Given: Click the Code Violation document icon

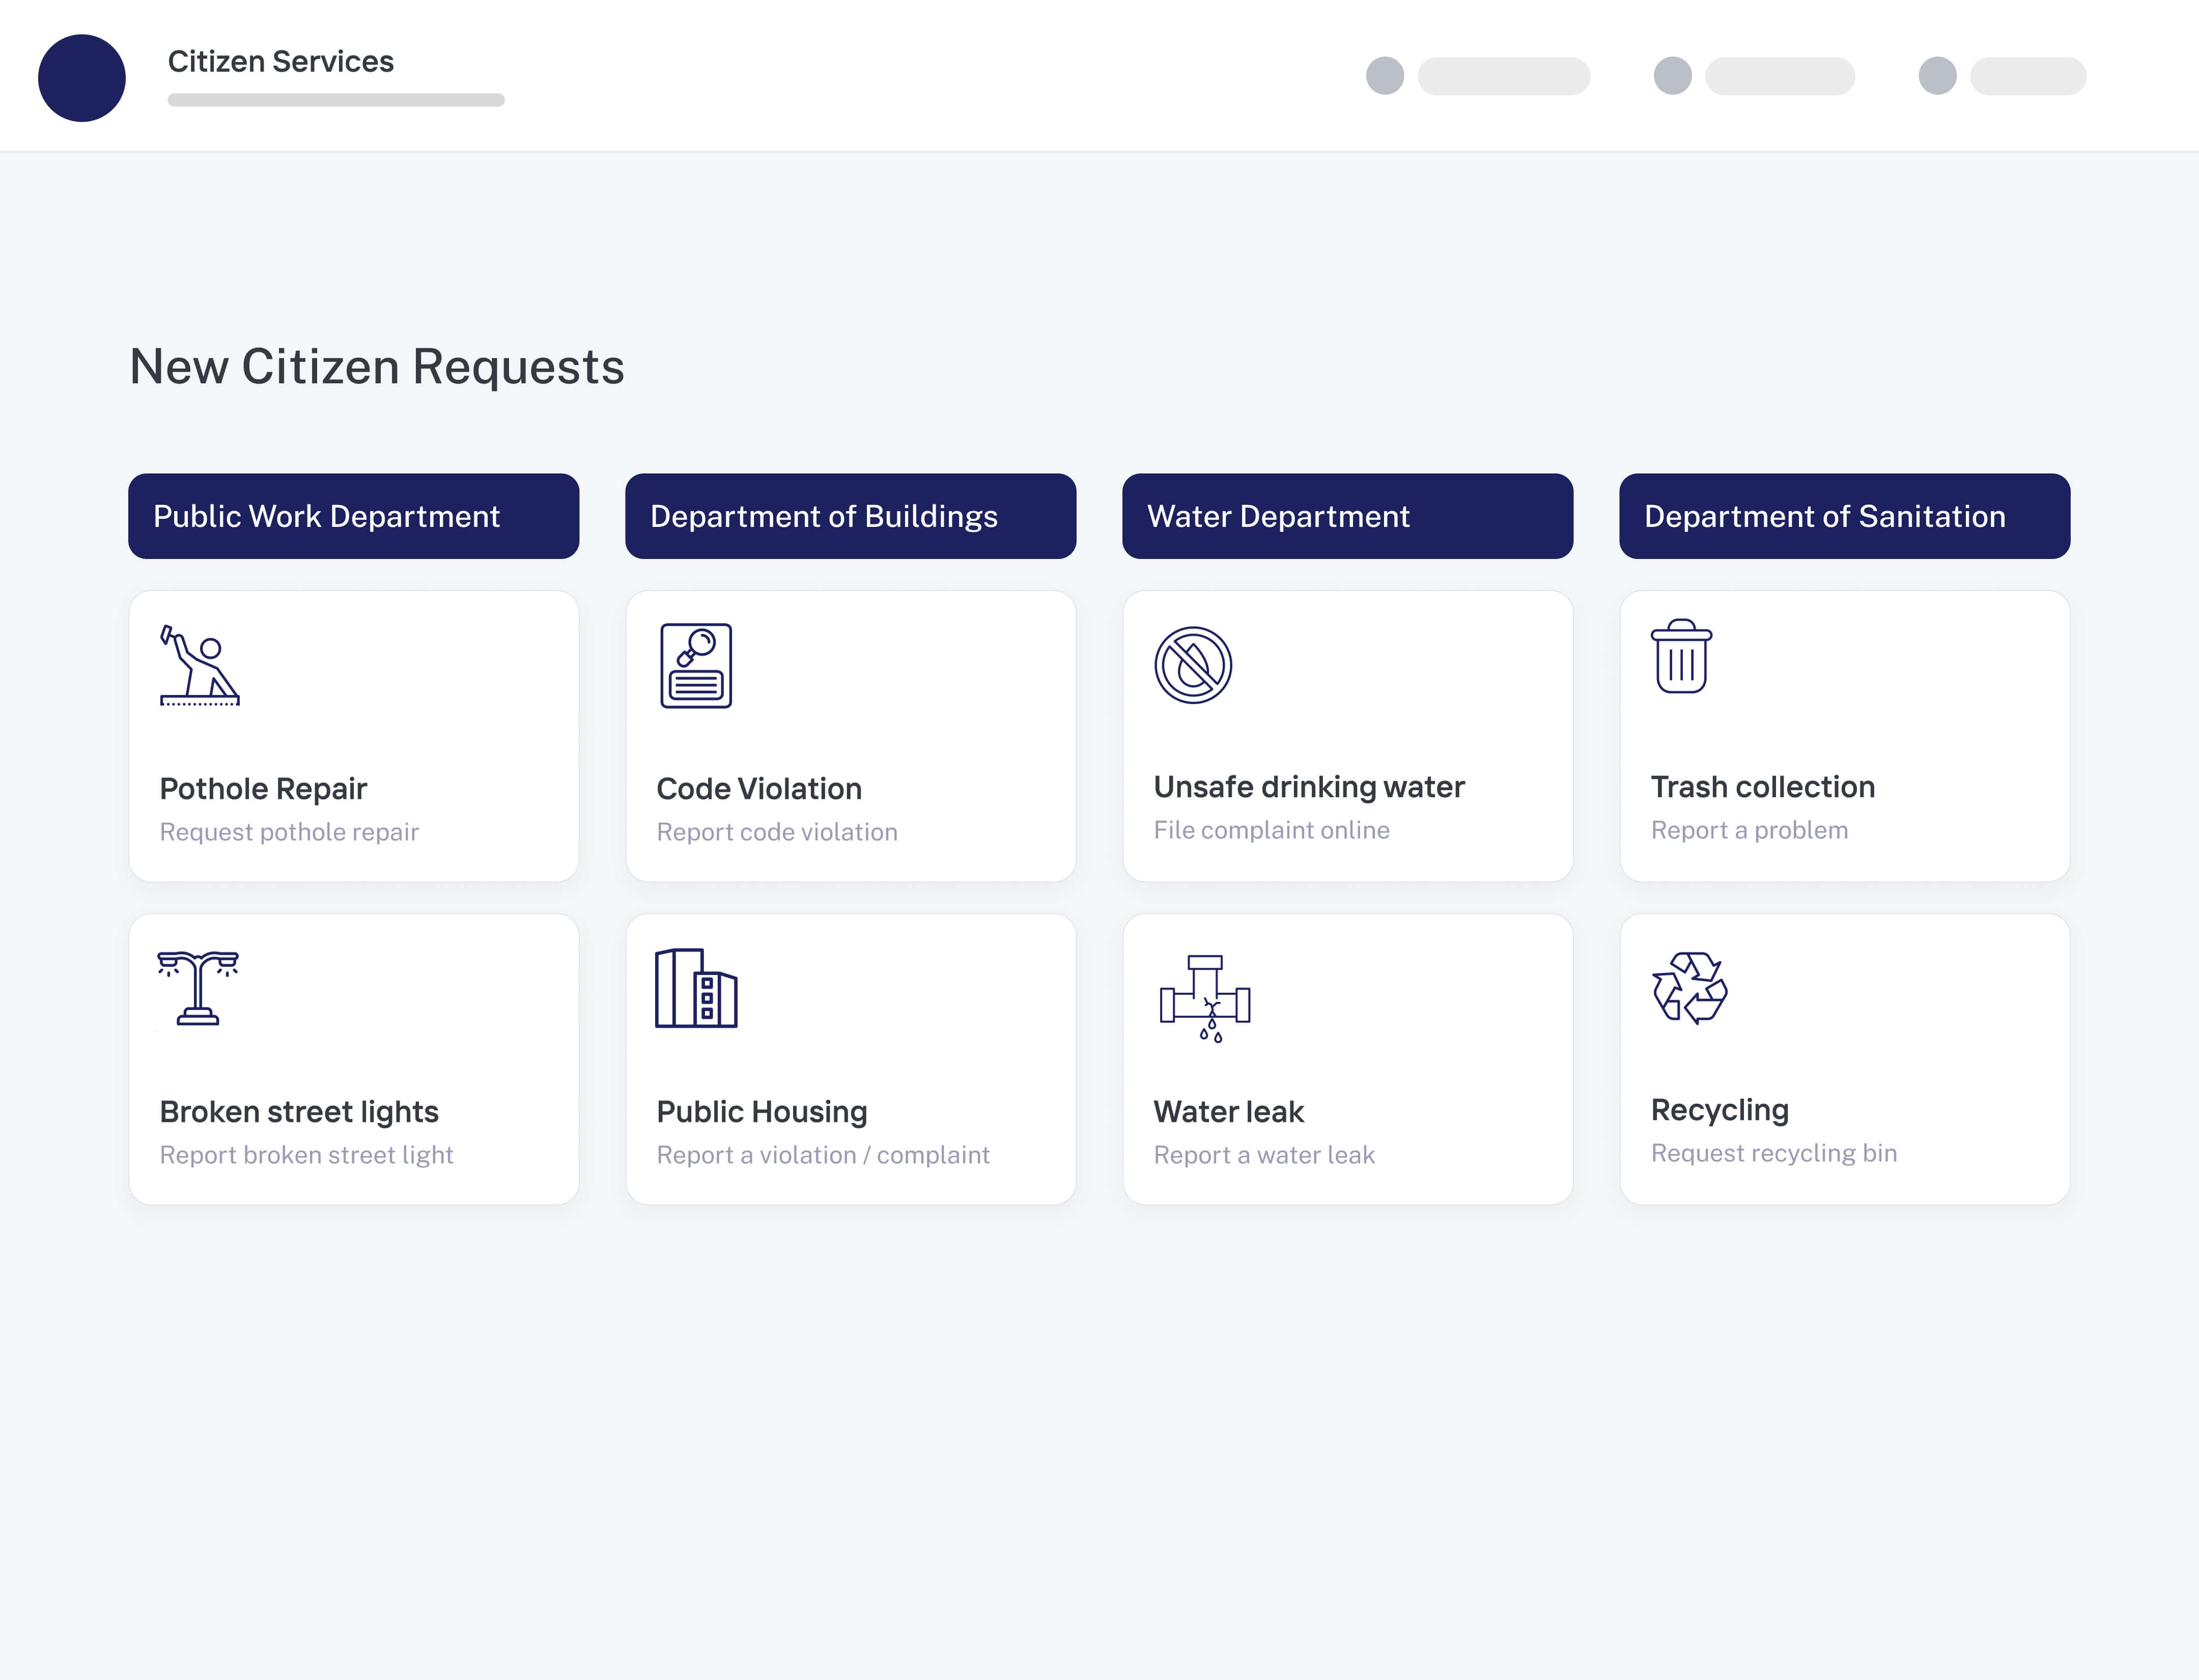Looking at the screenshot, I should tap(696, 667).
